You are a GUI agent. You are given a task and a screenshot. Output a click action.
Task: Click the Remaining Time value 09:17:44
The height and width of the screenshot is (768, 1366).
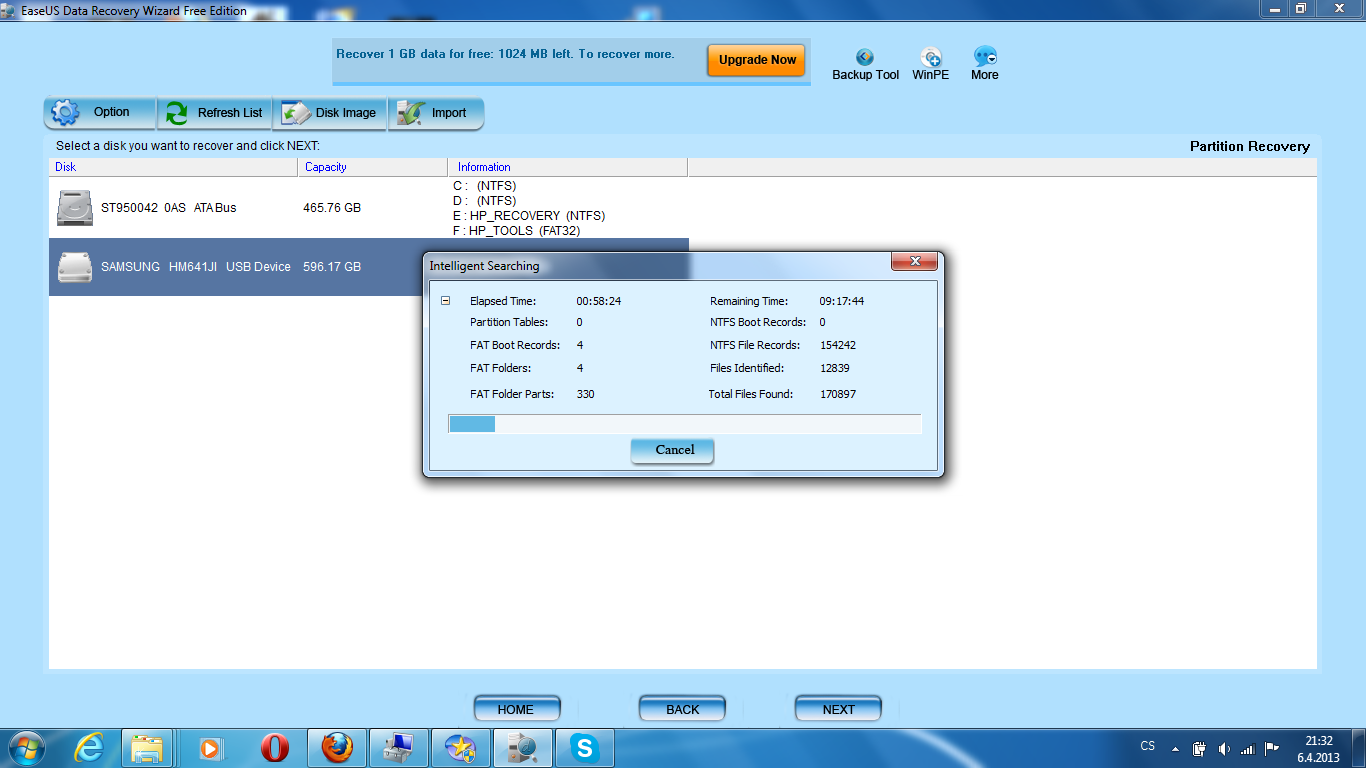pos(842,301)
